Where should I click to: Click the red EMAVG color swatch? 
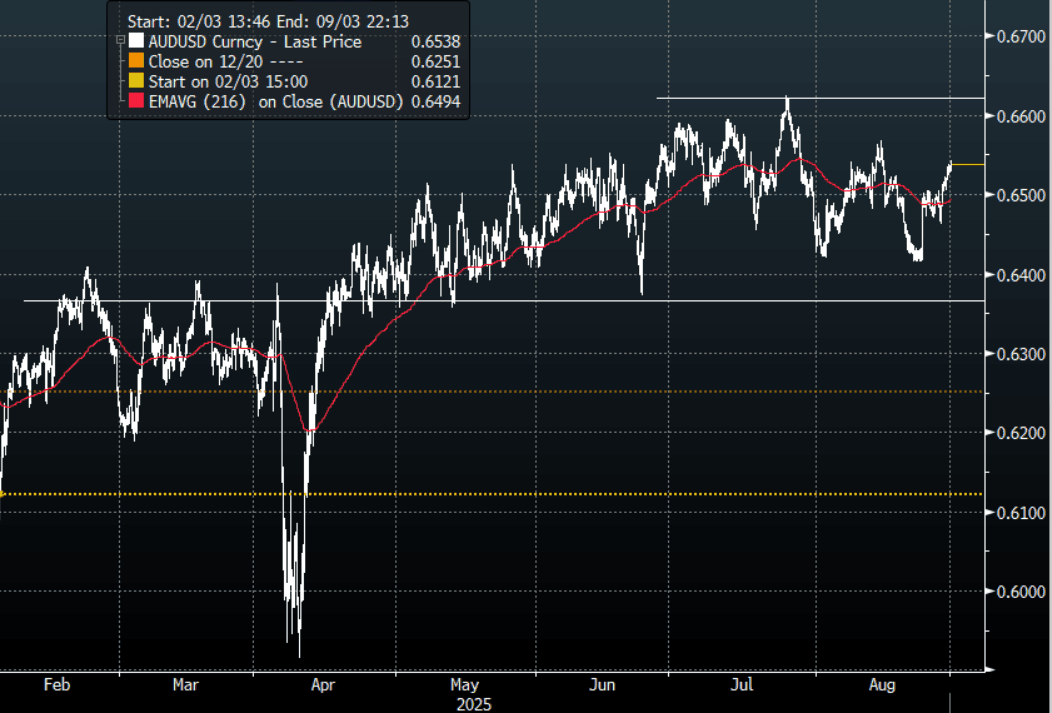click(136, 101)
